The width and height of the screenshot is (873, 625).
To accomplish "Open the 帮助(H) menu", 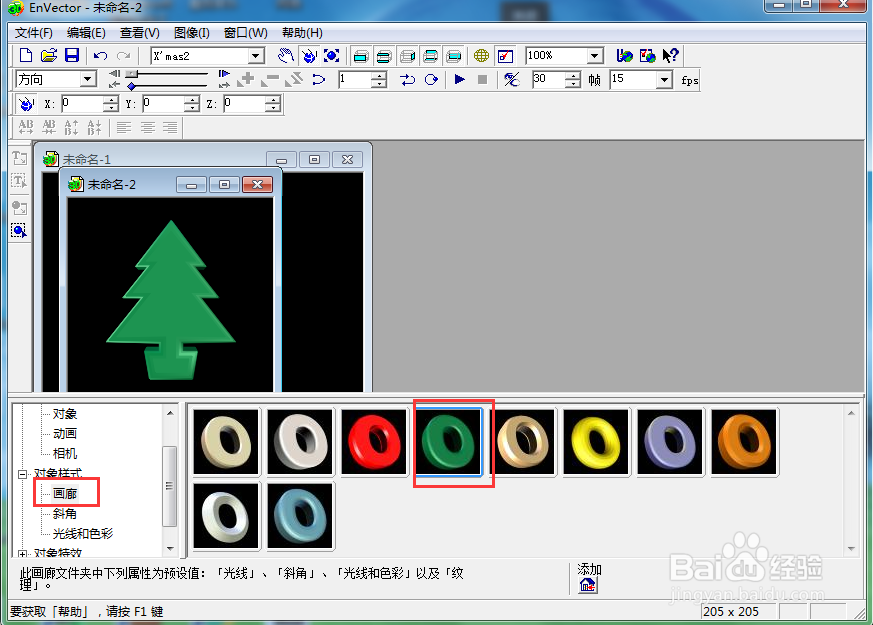I will click(x=302, y=33).
